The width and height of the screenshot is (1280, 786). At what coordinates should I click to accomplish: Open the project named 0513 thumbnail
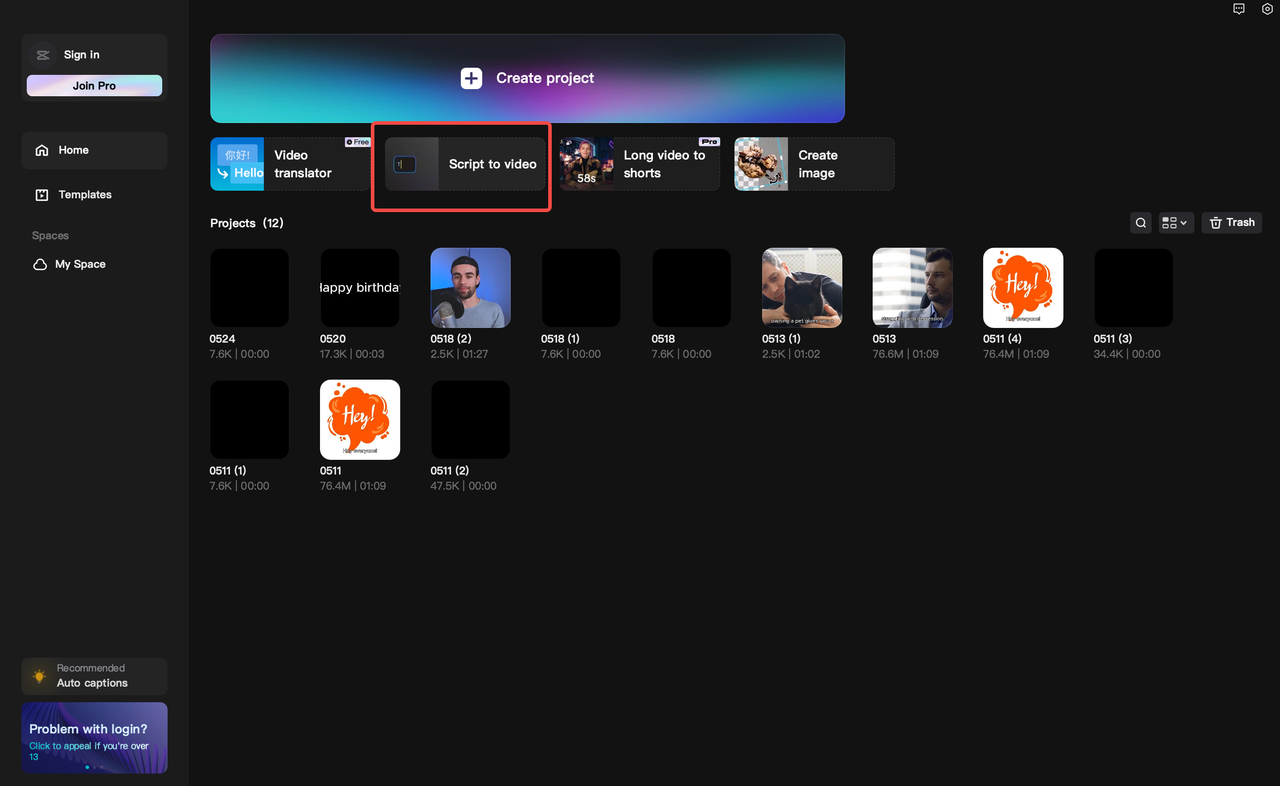click(912, 288)
